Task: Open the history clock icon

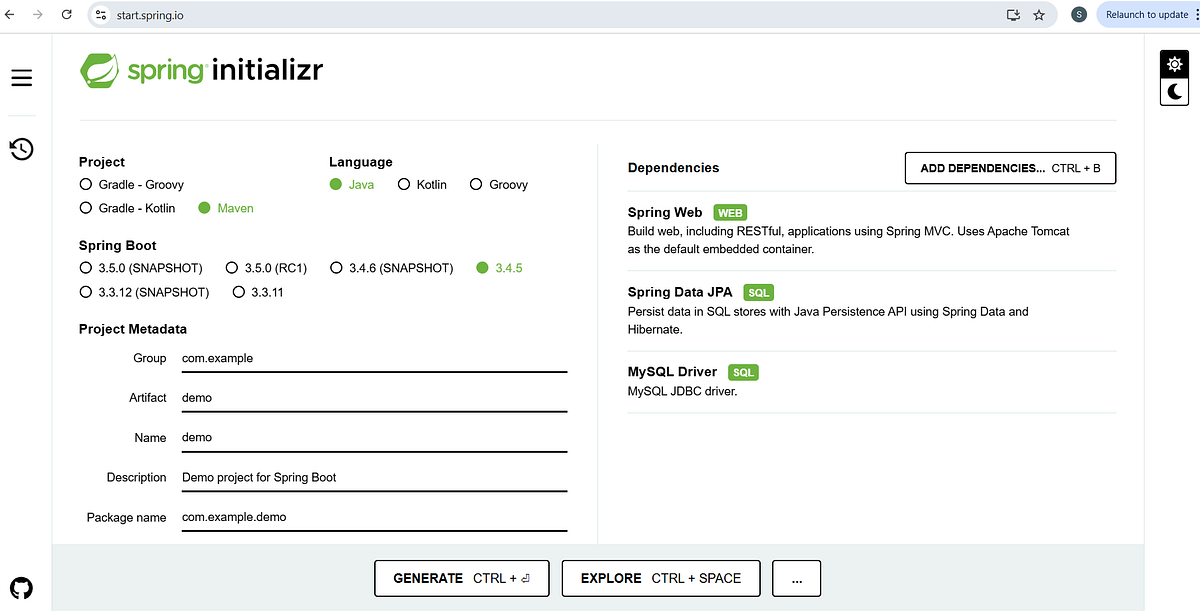Action: [22, 149]
